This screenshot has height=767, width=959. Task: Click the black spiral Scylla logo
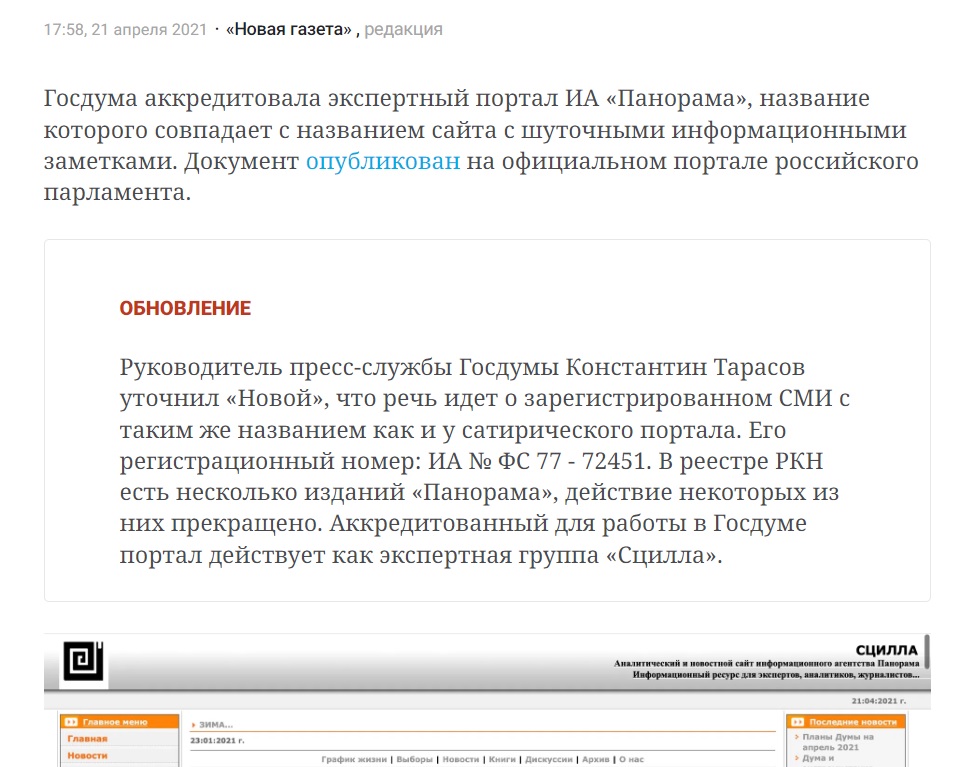point(84,661)
